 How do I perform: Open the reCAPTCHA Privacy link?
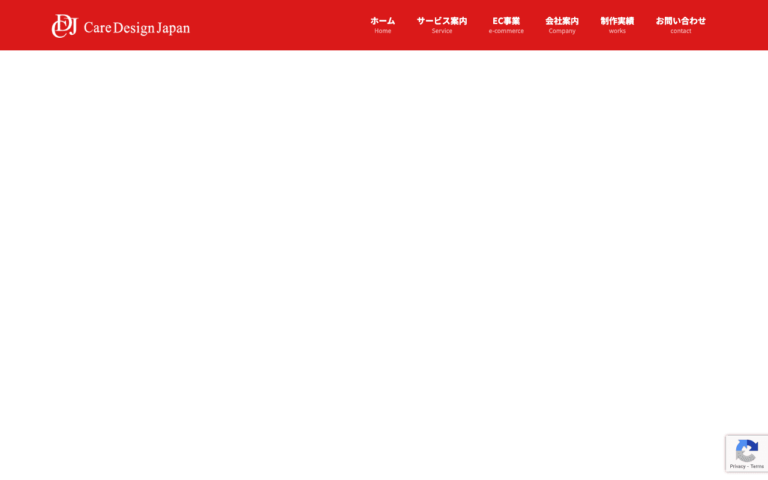(x=737, y=467)
